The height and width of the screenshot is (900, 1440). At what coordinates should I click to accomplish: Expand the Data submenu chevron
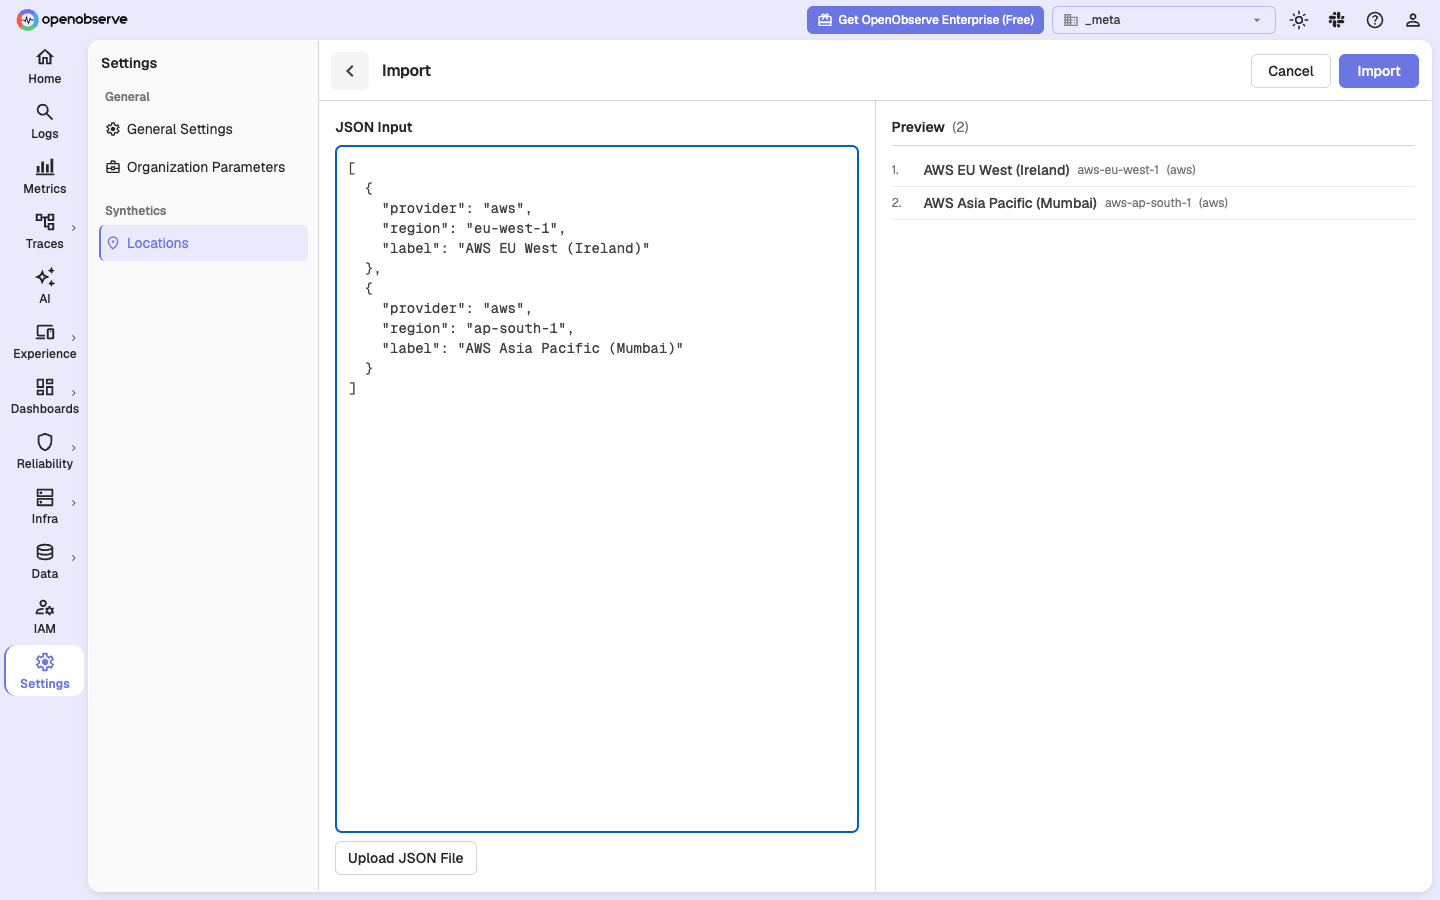pos(74,558)
